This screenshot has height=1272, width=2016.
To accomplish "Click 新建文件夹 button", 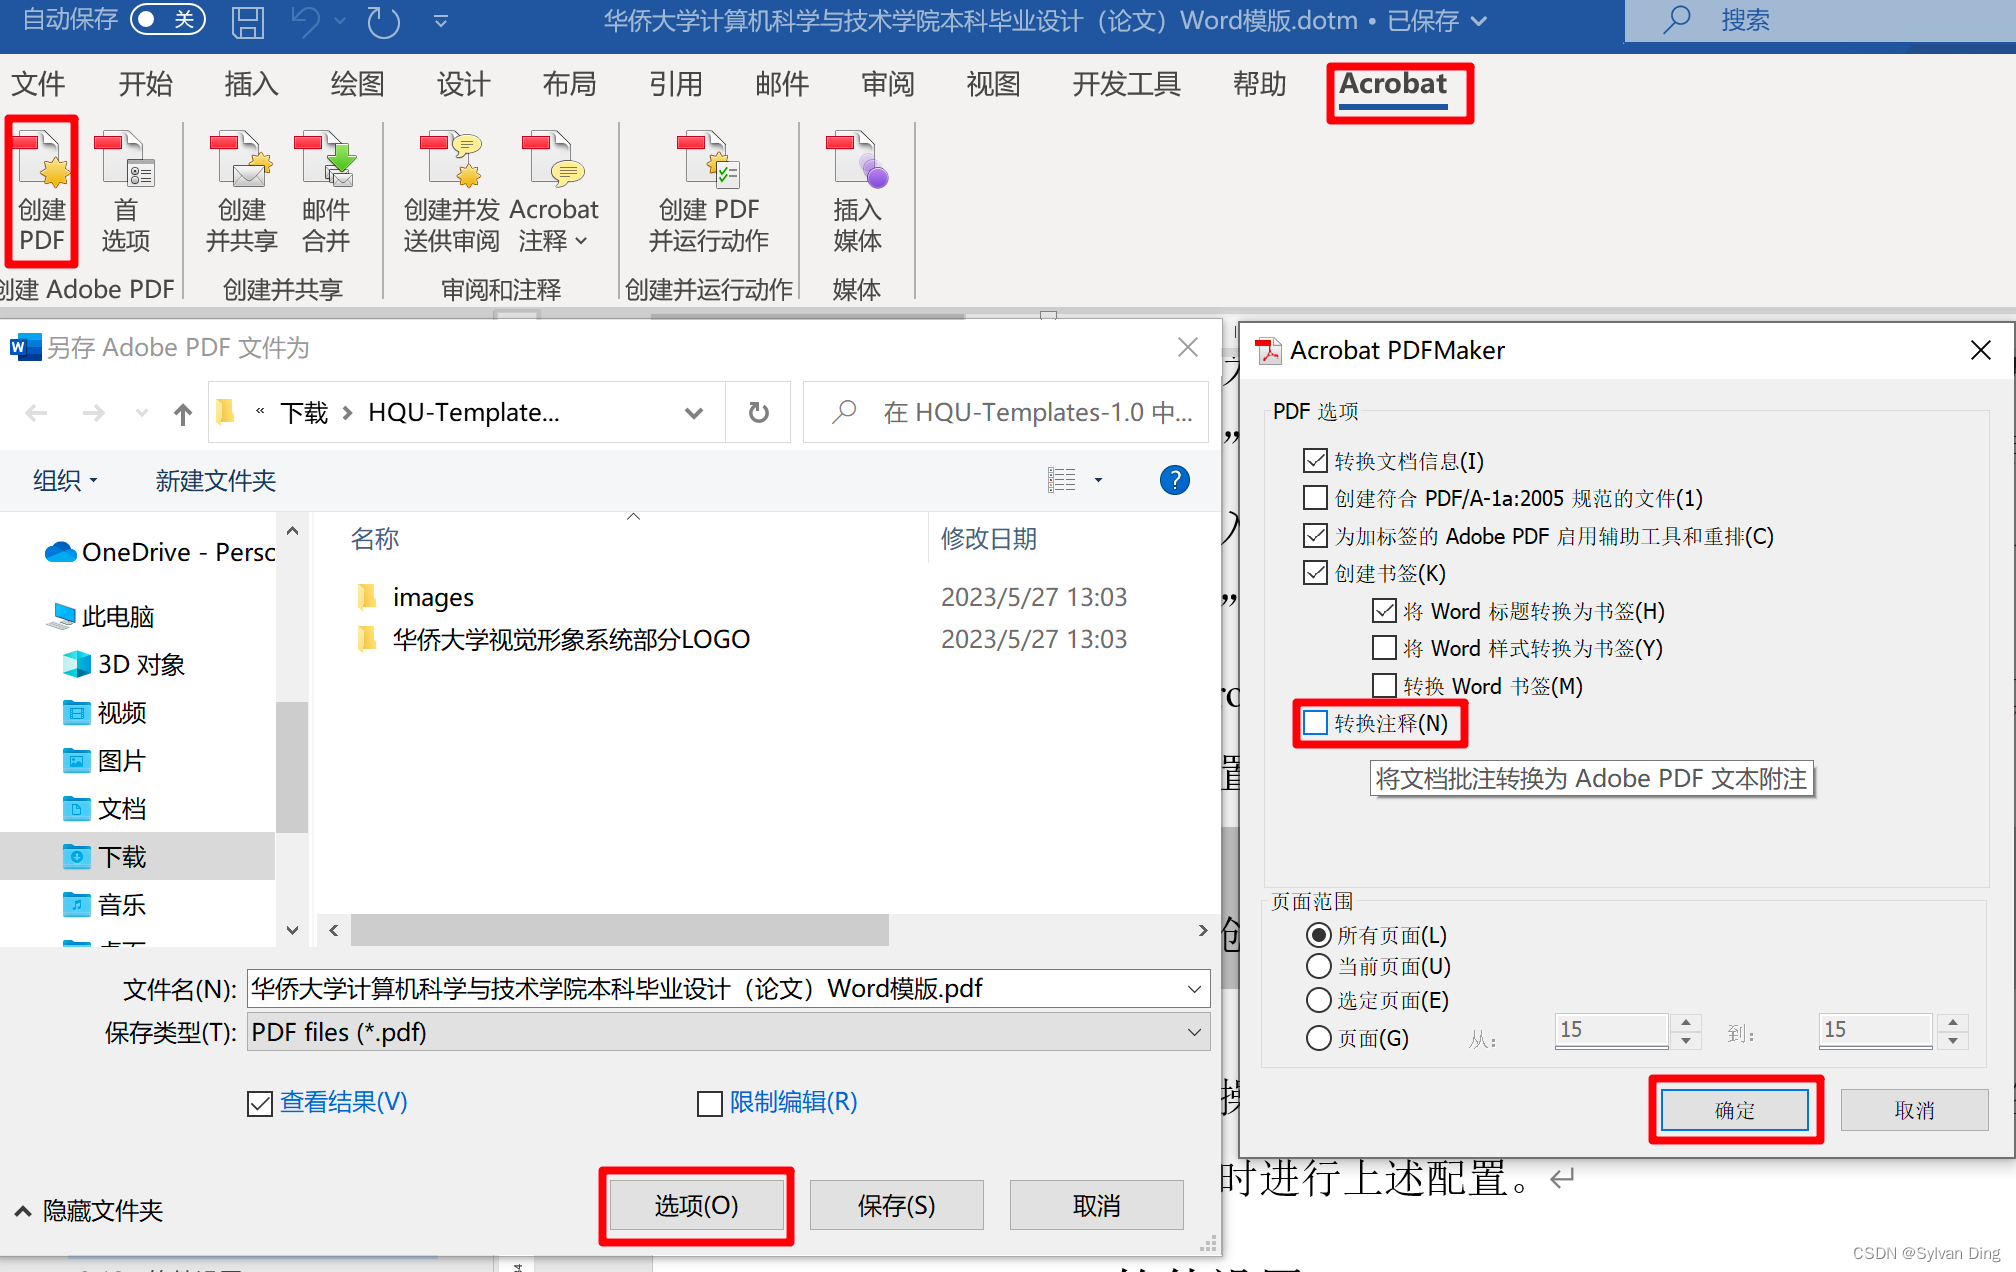I will click(215, 481).
